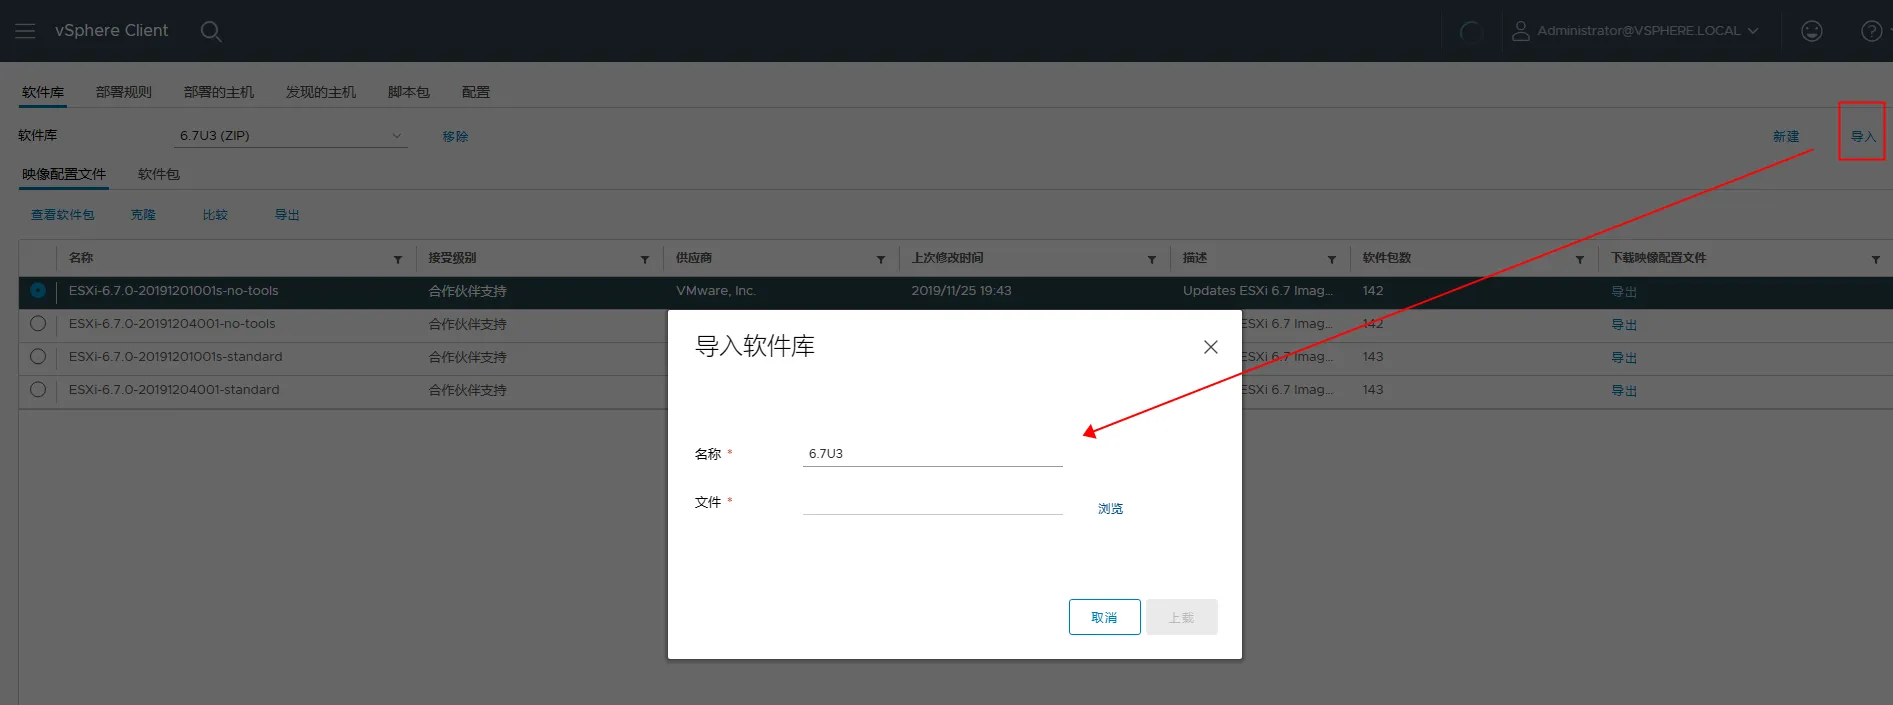
Task: Open the help question mark icon
Action: (x=1871, y=31)
